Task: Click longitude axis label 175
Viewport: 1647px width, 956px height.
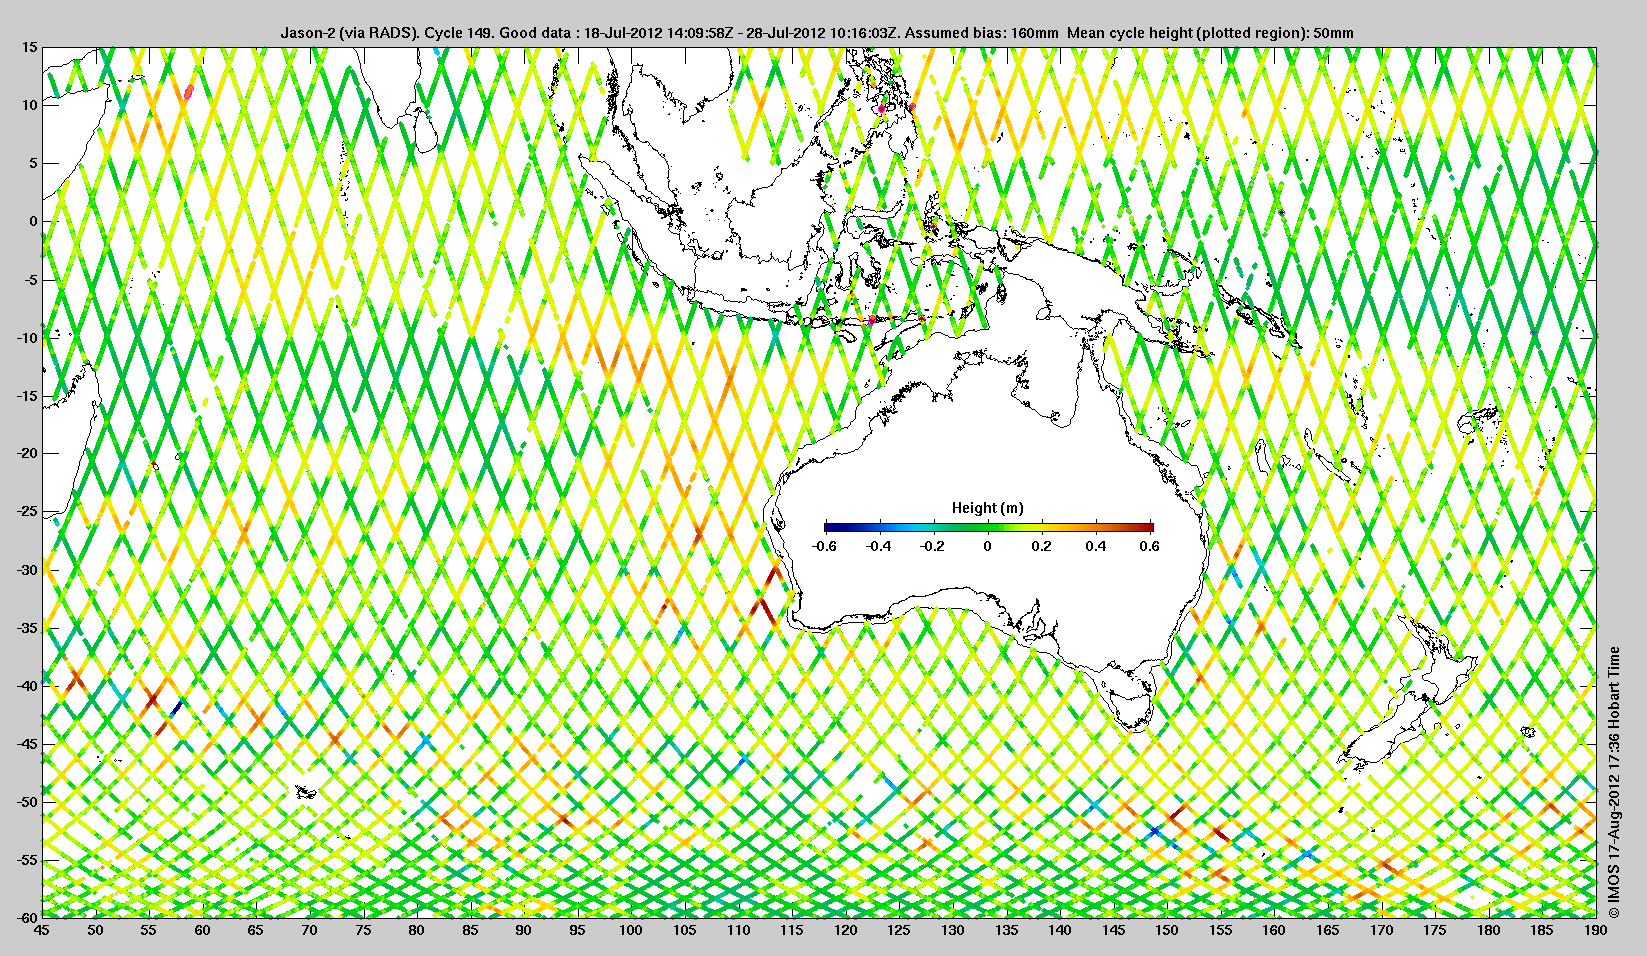Action: pos(1435,931)
